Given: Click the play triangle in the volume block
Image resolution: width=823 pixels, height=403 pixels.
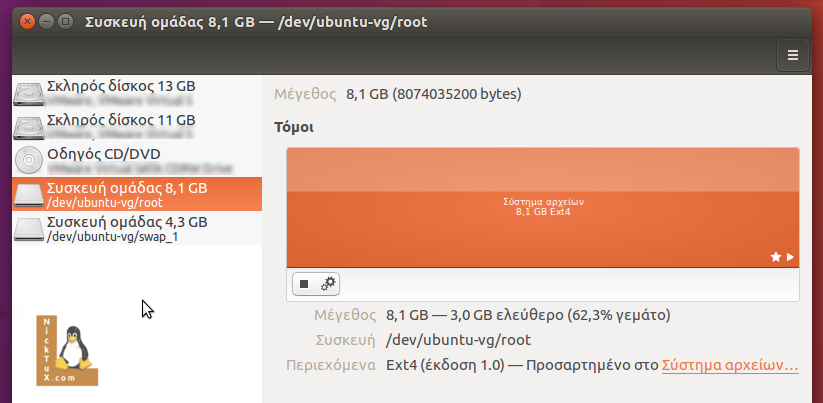Looking at the screenshot, I should pyautogui.click(x=790, y=257).
